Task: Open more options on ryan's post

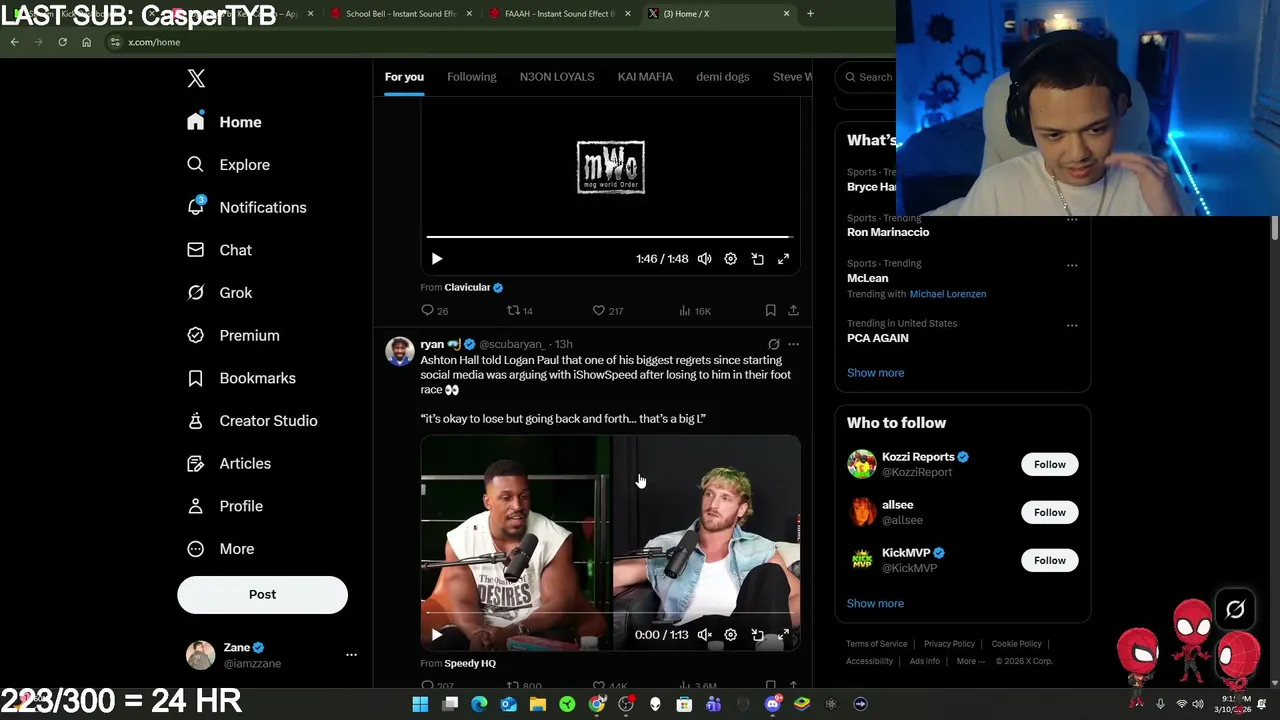Action: [794, 344]
